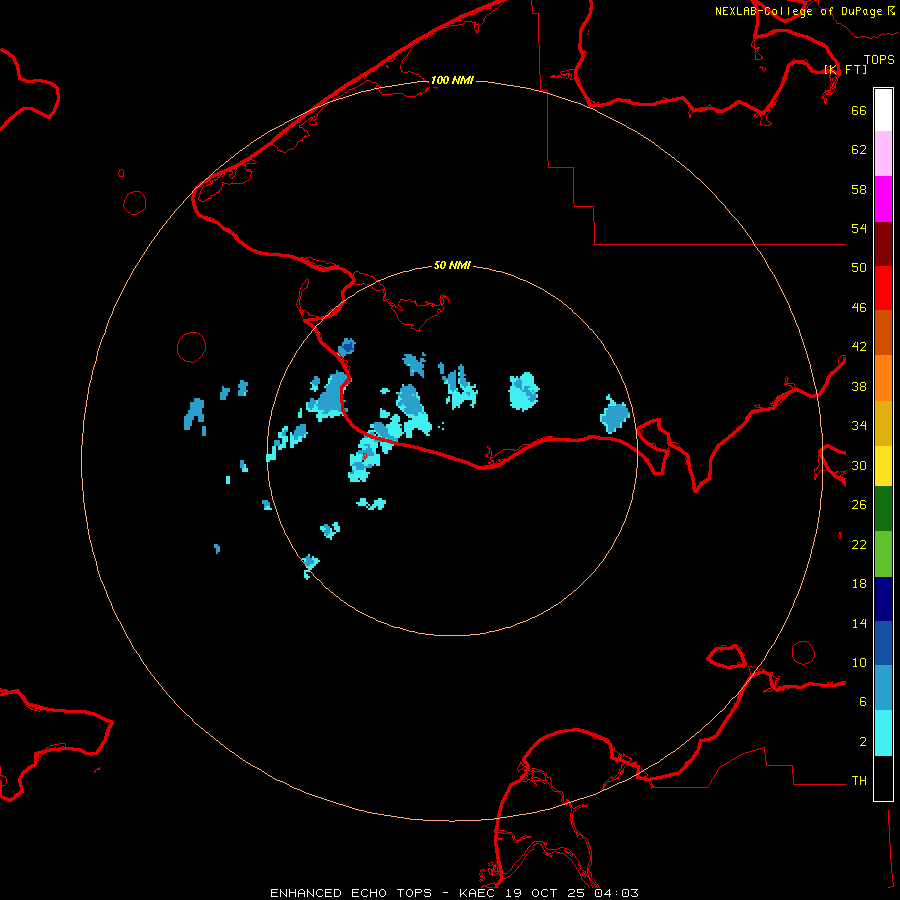Click the 30 value on the scale

[859, 465]
